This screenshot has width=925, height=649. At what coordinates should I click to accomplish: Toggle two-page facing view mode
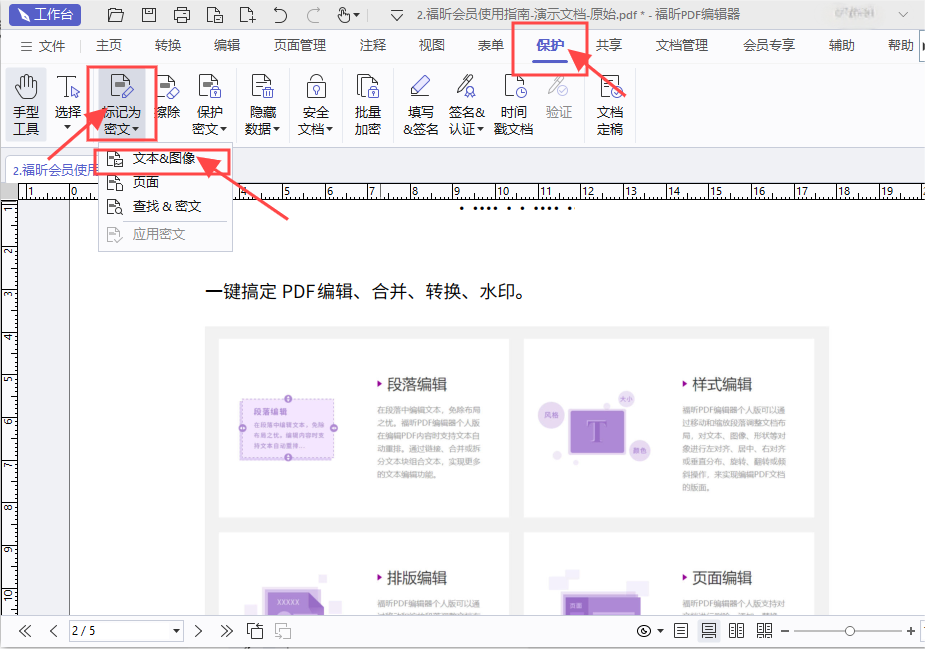[x=736, y=631]
